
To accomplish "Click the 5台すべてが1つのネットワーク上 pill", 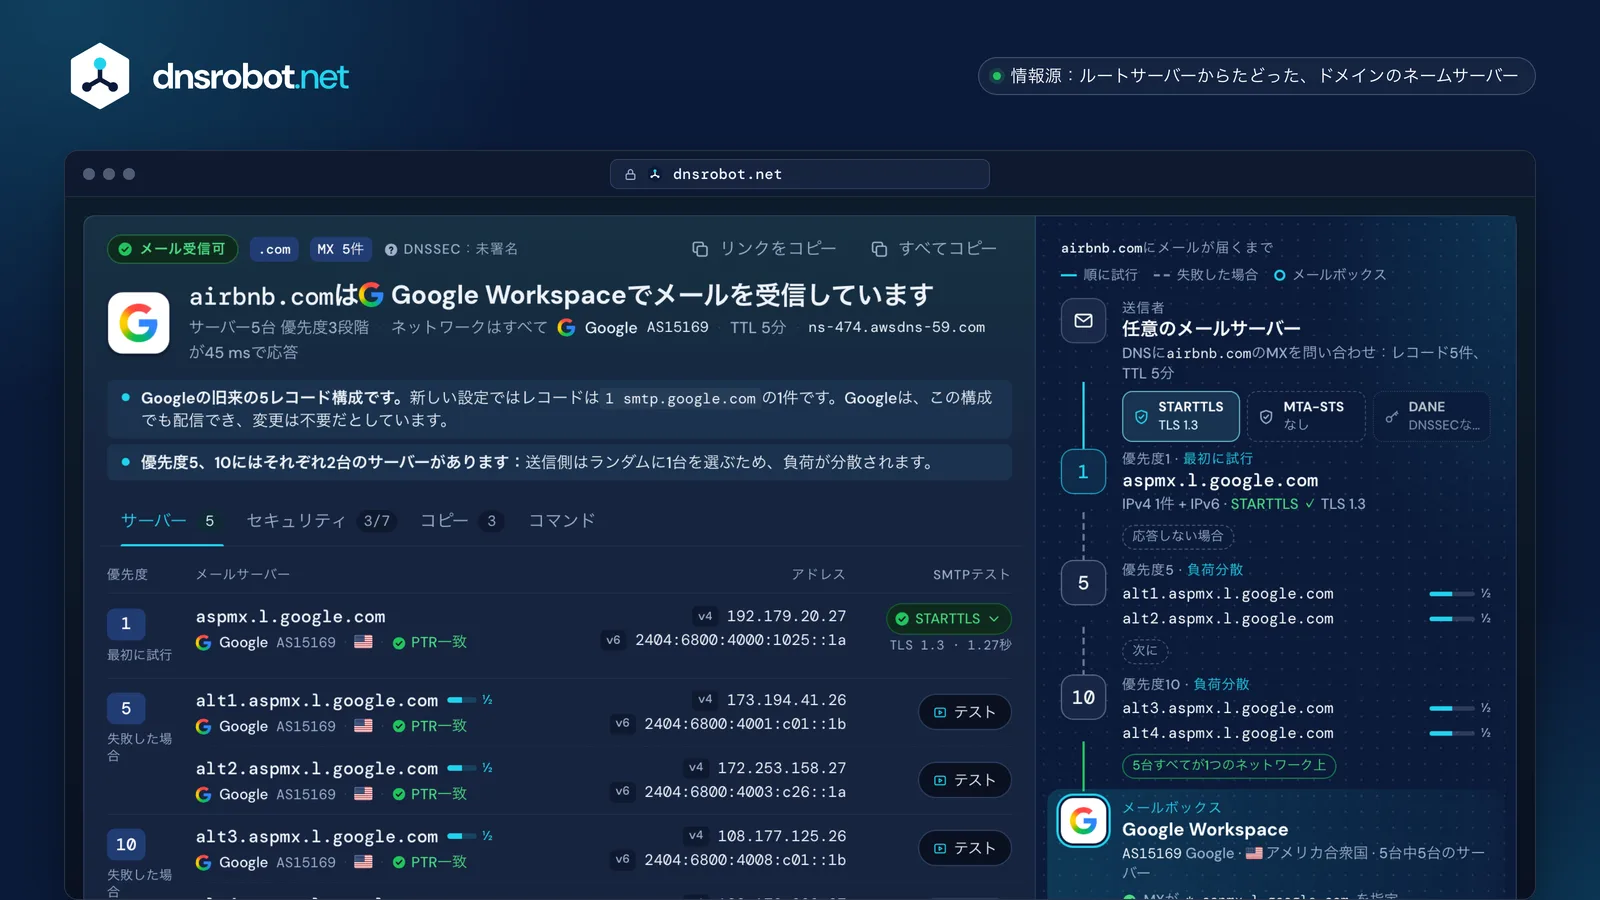I will tap(1229, 765).
